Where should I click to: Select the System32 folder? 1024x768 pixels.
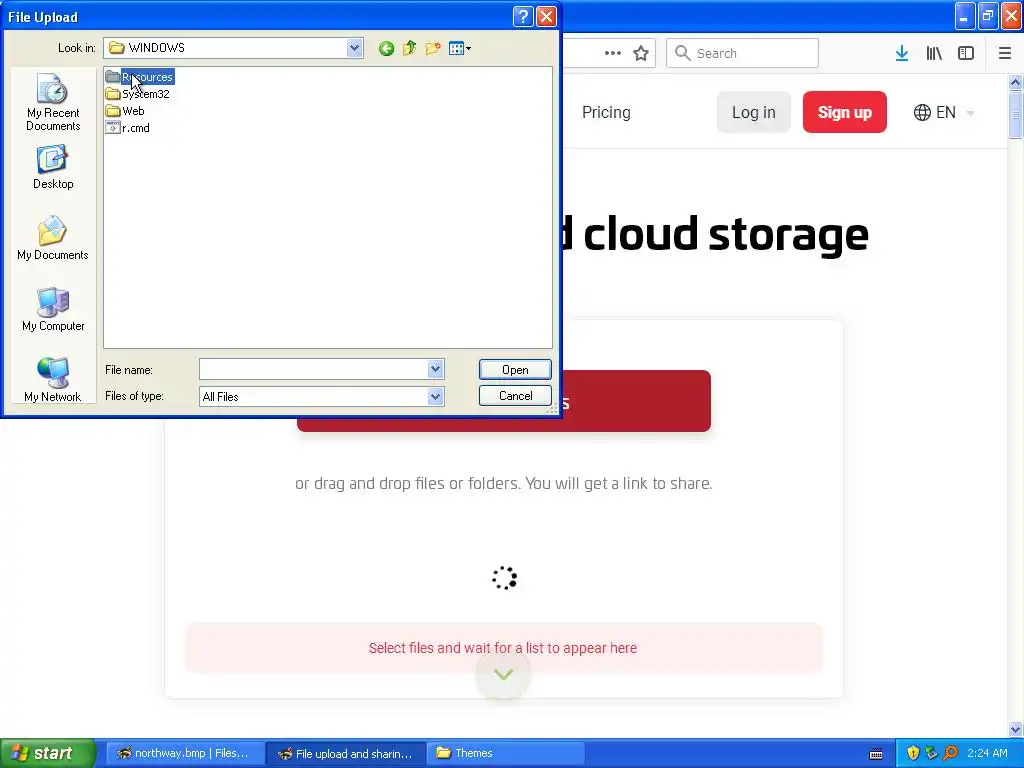[x=138, y=94]
